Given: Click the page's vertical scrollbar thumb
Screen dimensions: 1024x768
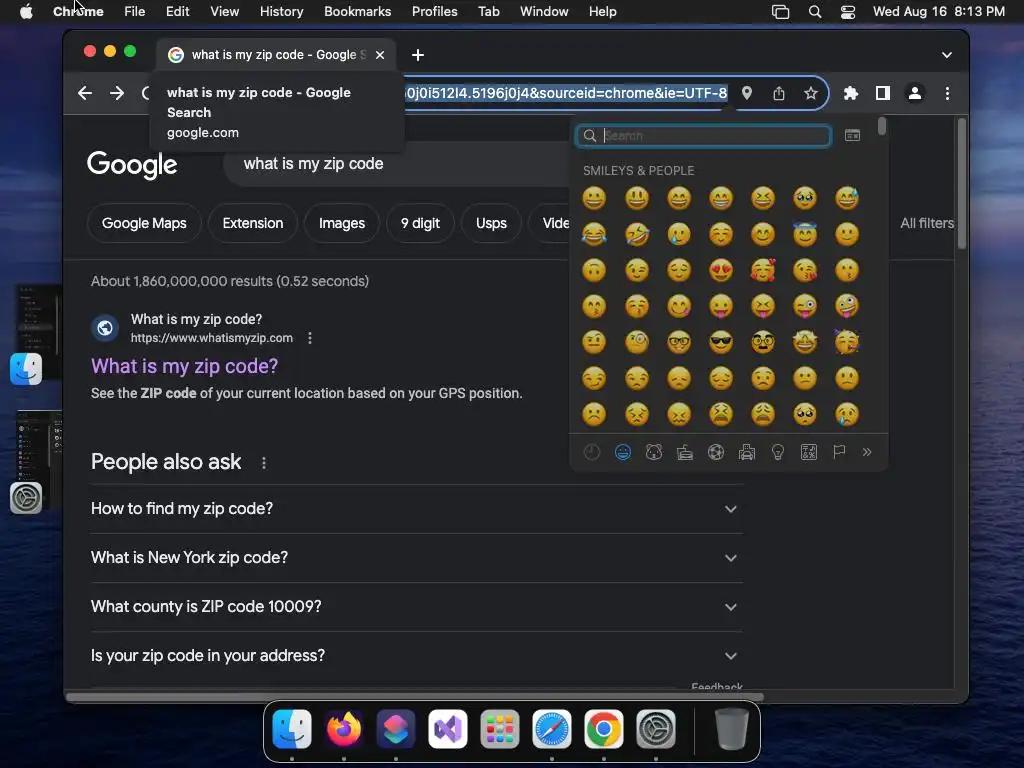Looking at the screenshot, I should [x=961, y=184].
